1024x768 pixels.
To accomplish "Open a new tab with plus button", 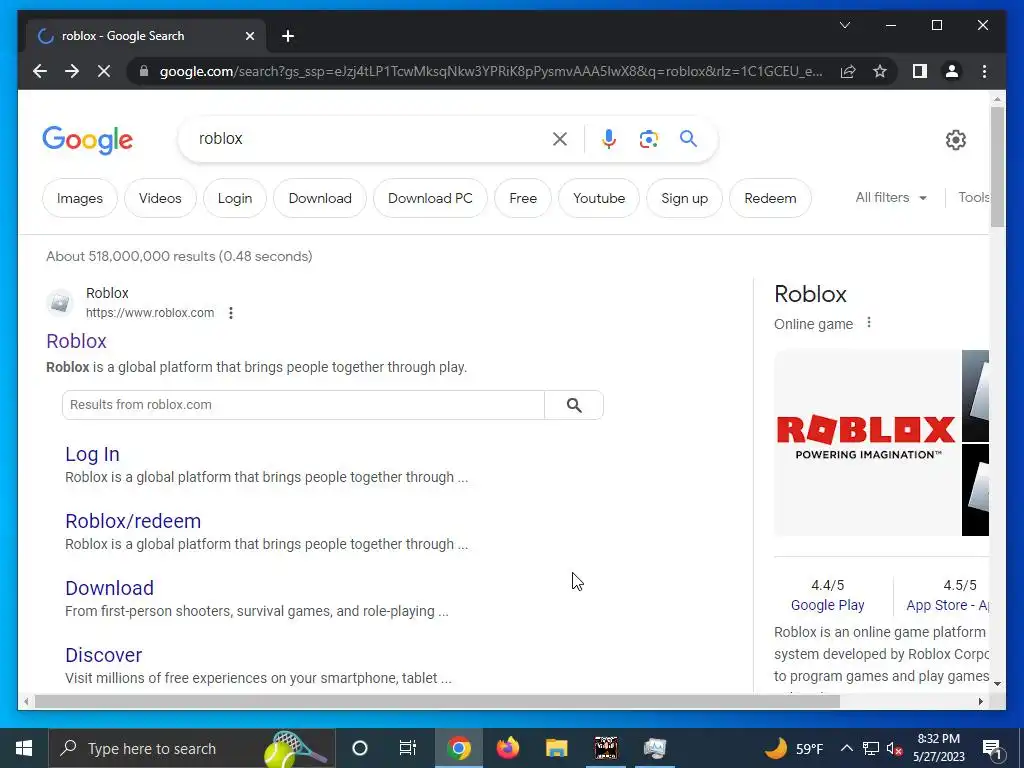I will point(288,36).
